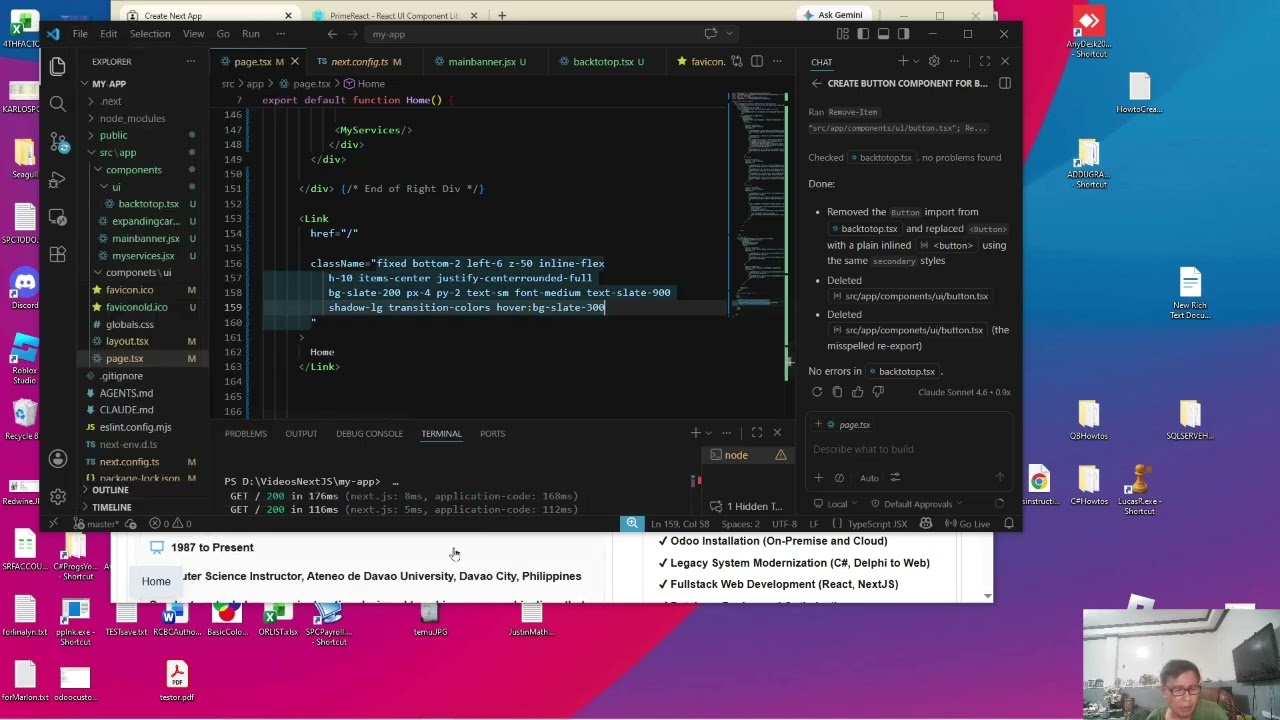This screenshot has width=1280, height=720.
Task: Start a new chat with plus icon
Action: 903,62
